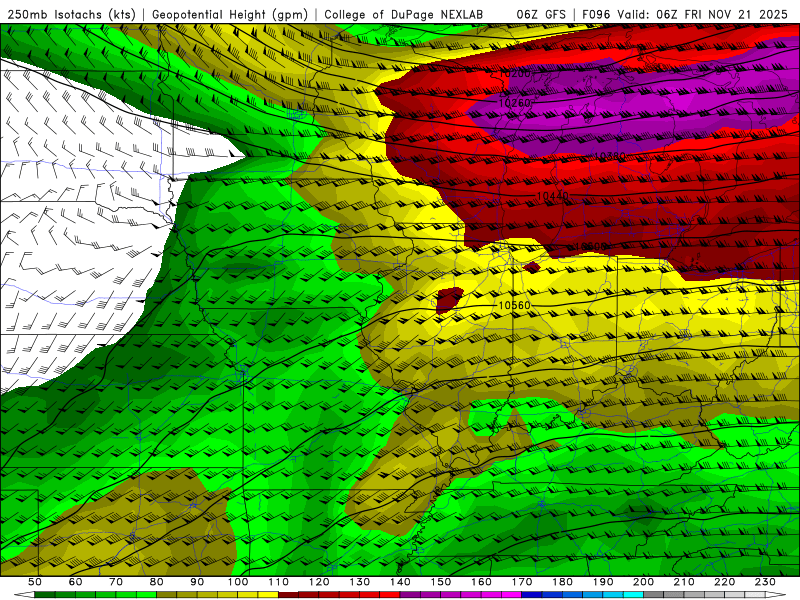Click the 120 value on the color scale
This screenshot has width=800, height=600.
coord(319,582)
